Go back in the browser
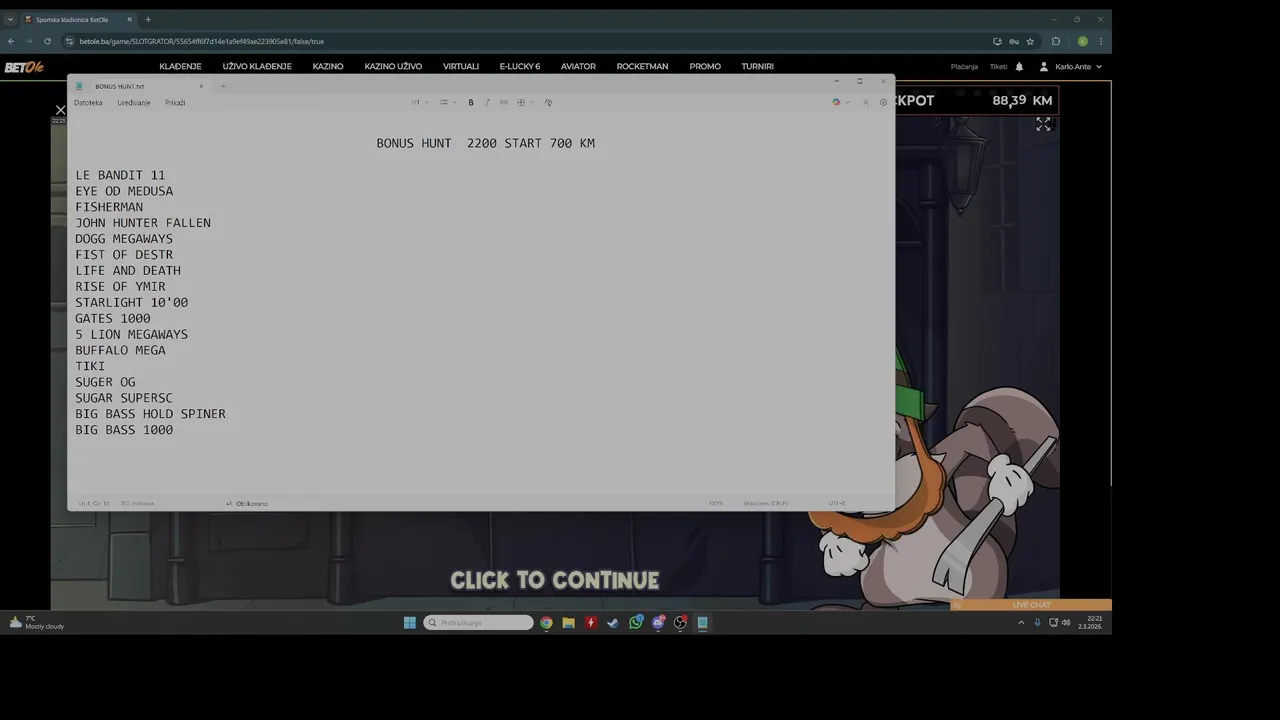Viewport: 1280px width, 720px height. [x=11, y=41]
